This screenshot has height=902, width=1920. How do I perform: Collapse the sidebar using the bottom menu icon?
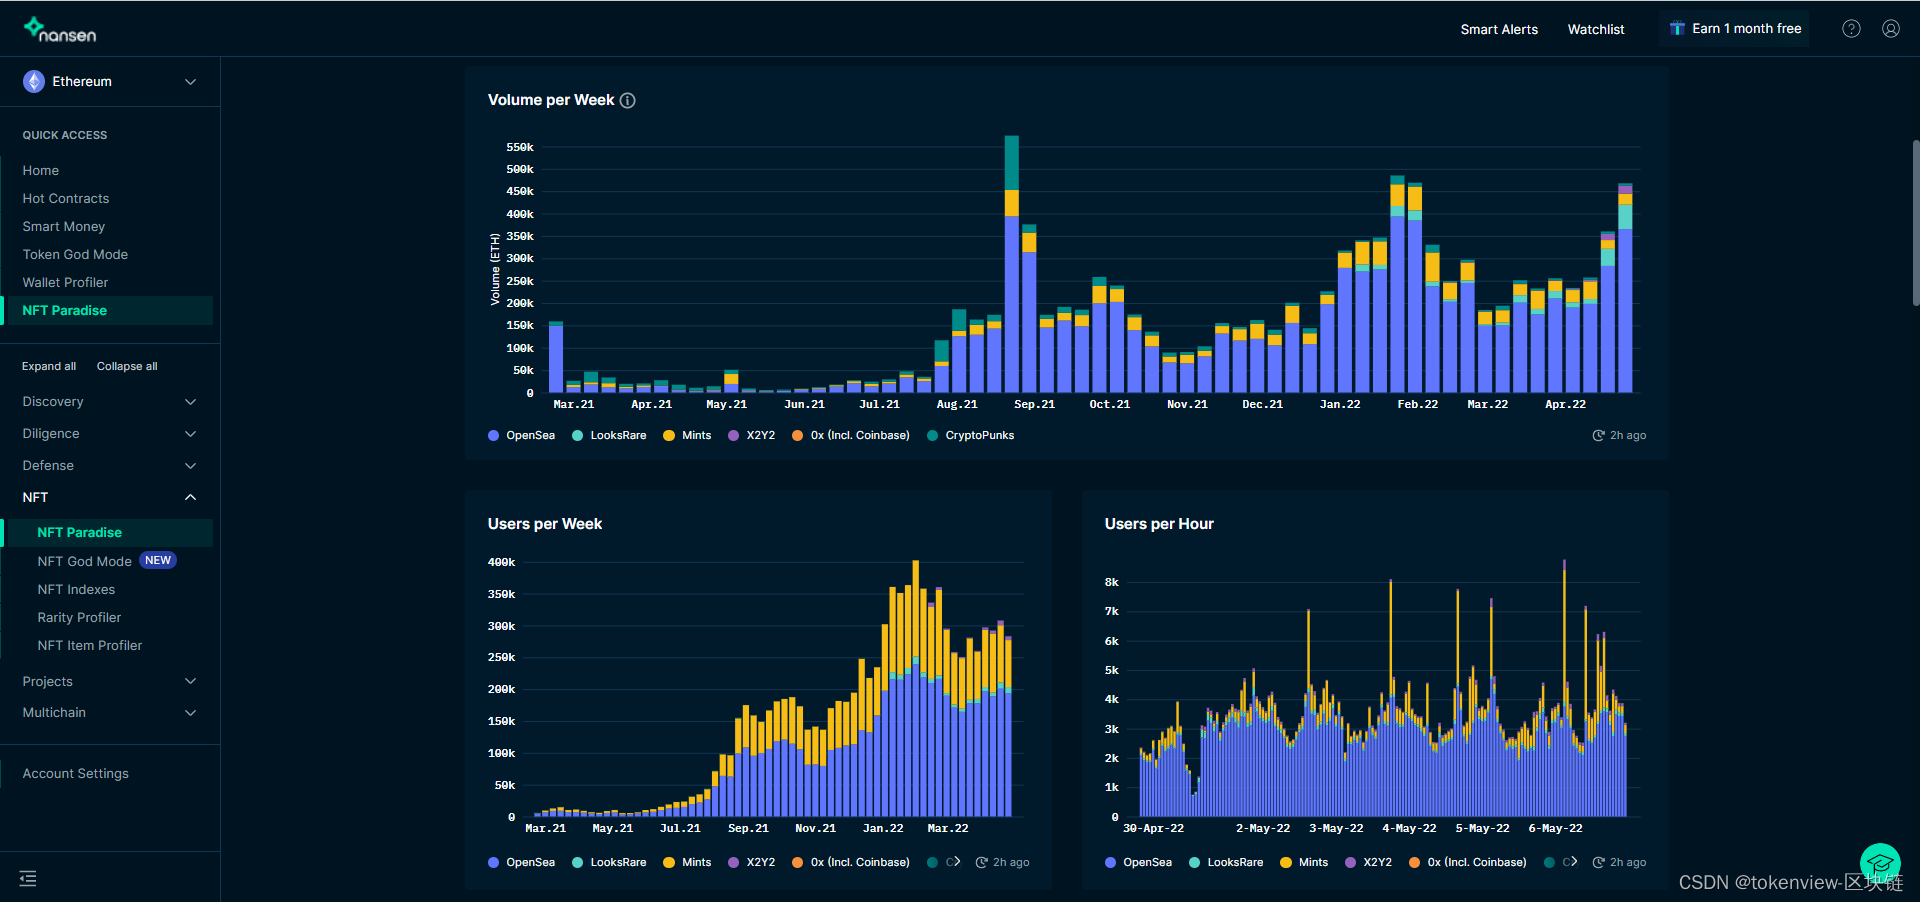pos(28,879)
